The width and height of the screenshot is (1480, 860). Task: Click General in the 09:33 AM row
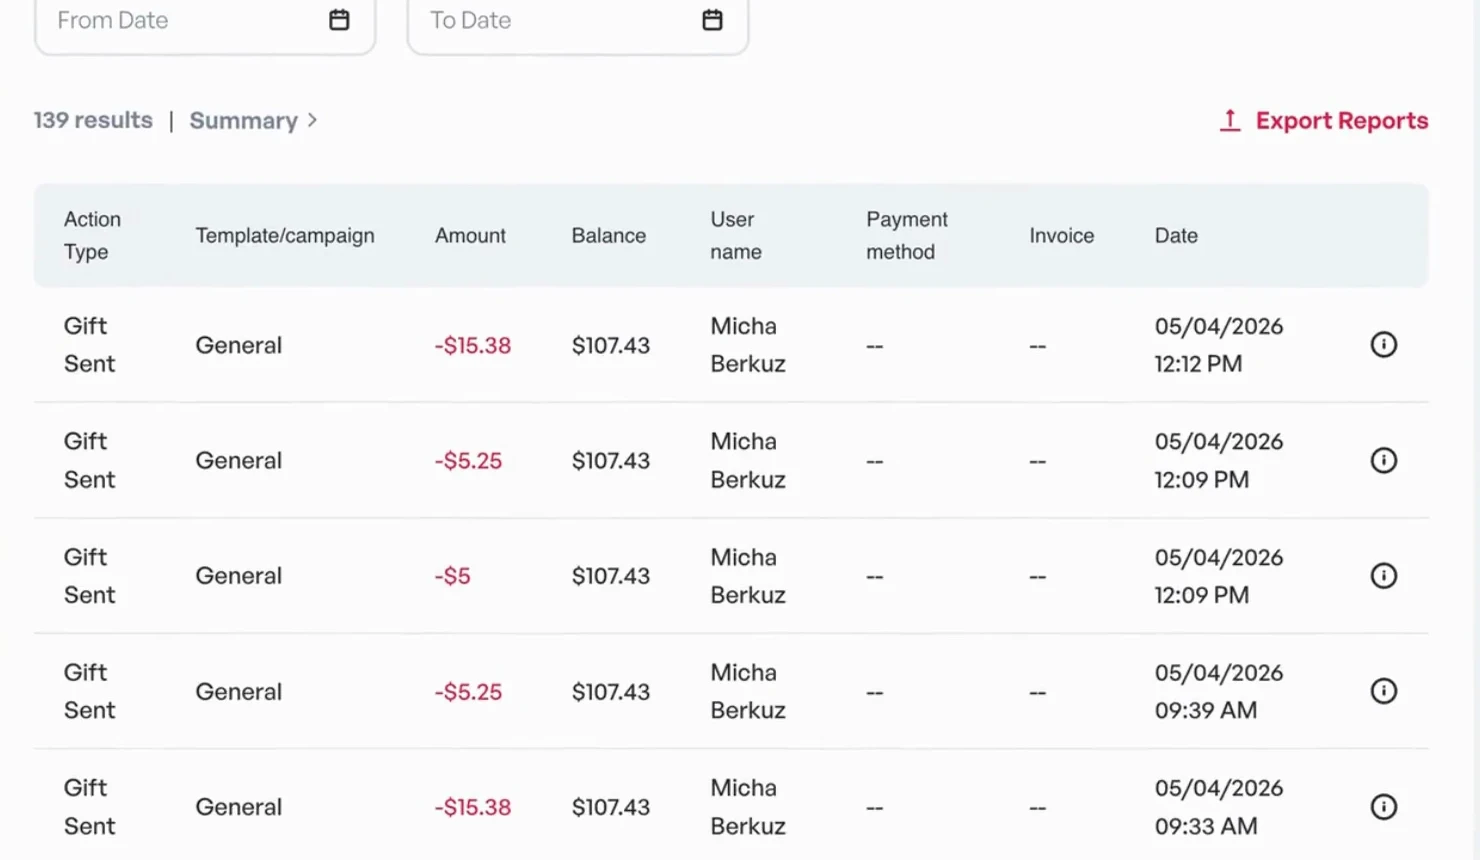pyautogui.click(x=238, y=807)
